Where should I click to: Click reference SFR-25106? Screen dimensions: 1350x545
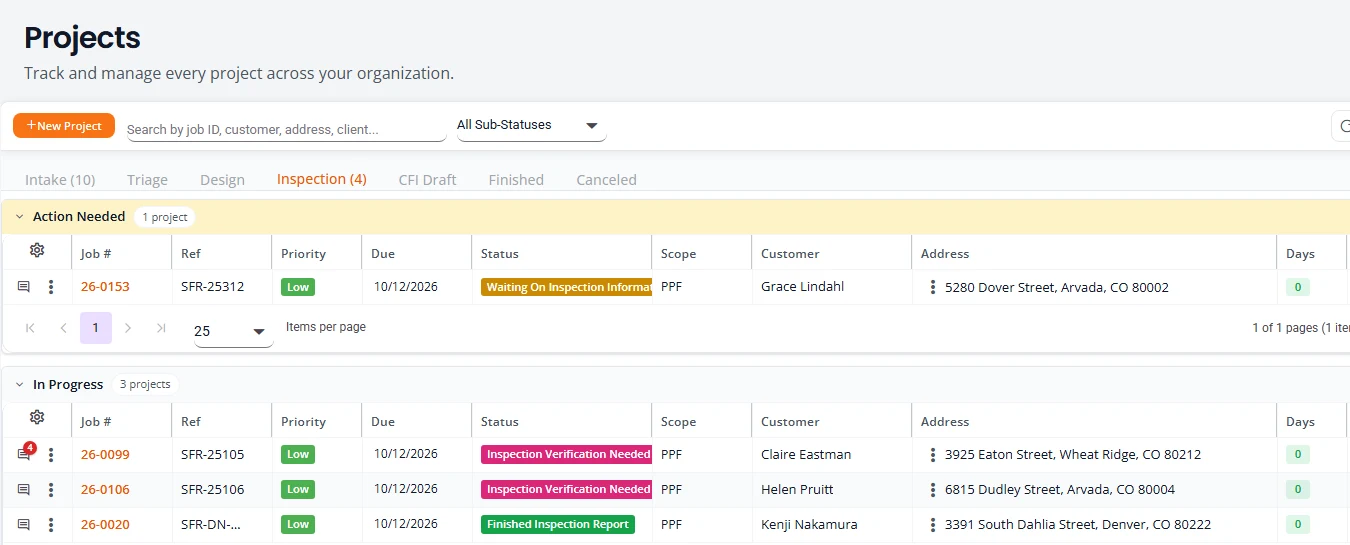(x=212, y=490)
